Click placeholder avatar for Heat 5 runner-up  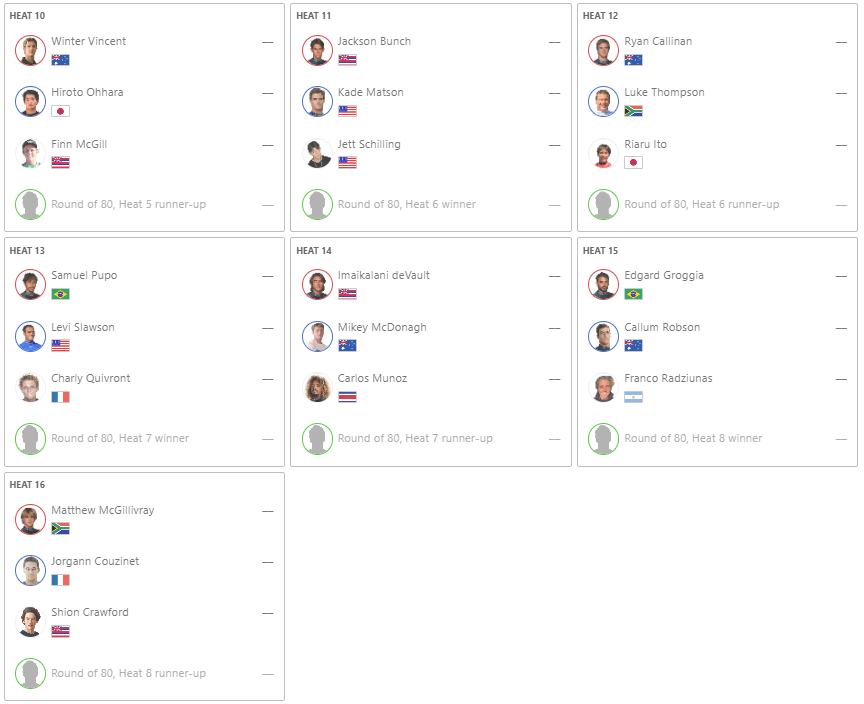point(31,204)
